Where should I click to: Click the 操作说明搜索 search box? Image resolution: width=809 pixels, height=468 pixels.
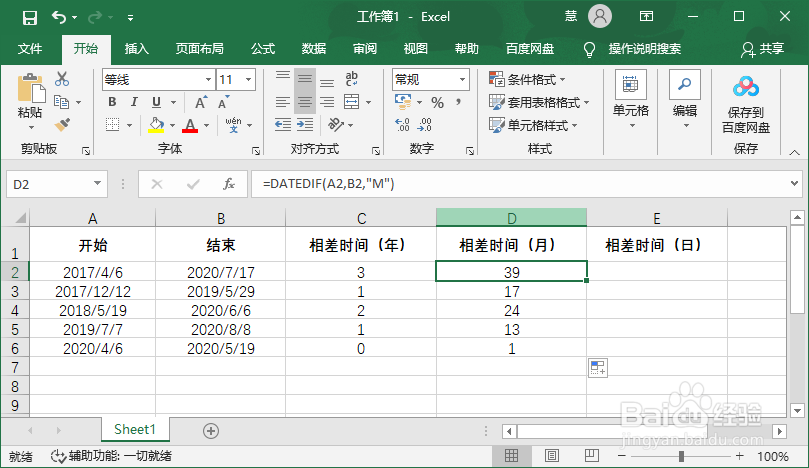coord(644,49)
